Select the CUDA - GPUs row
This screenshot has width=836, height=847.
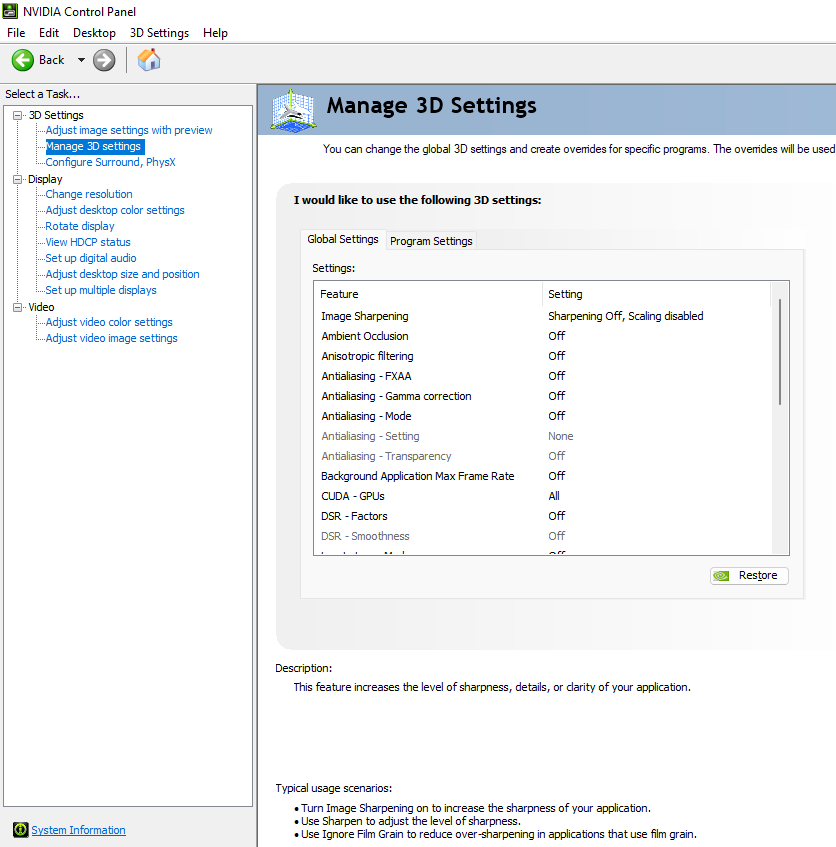point(544,496)
